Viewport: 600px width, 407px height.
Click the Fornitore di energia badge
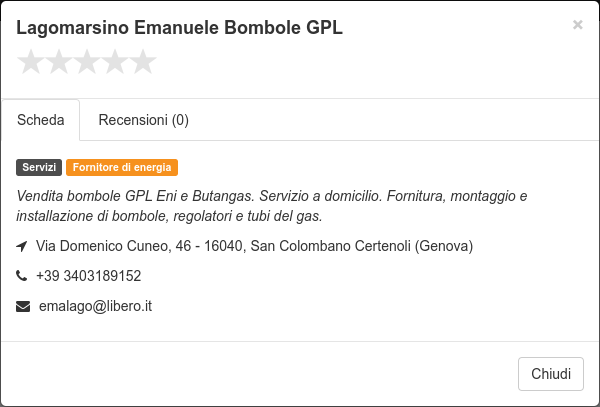pos(122,168)
